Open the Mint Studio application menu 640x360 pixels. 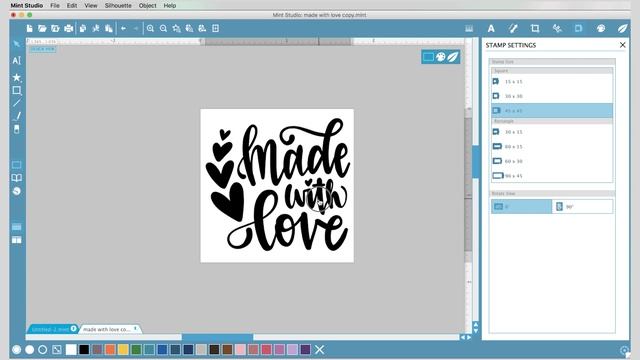(27, 6)
